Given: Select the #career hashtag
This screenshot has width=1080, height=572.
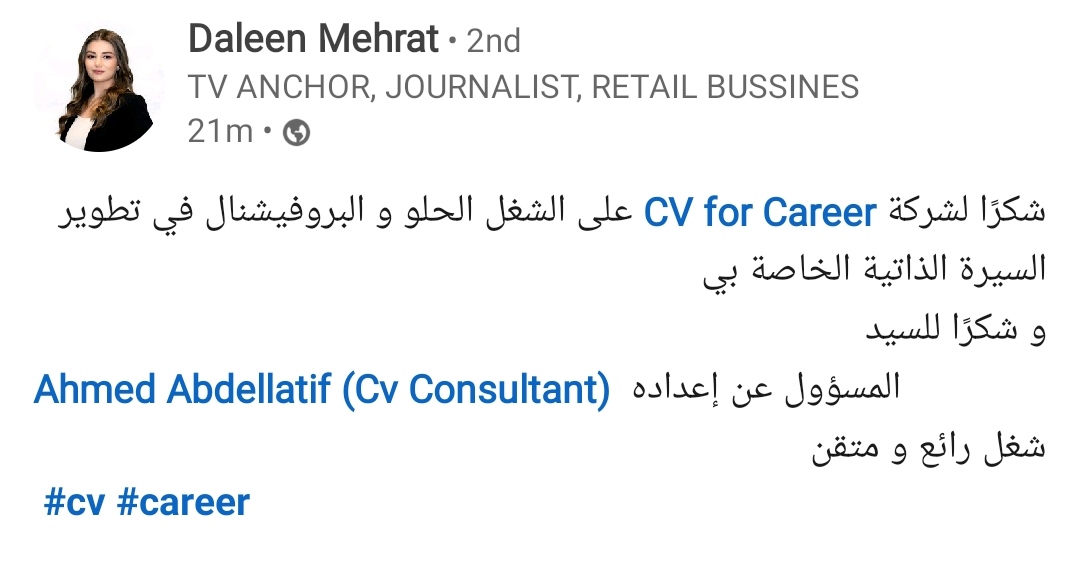Looking at the screenshot, I should click(183, 502).
